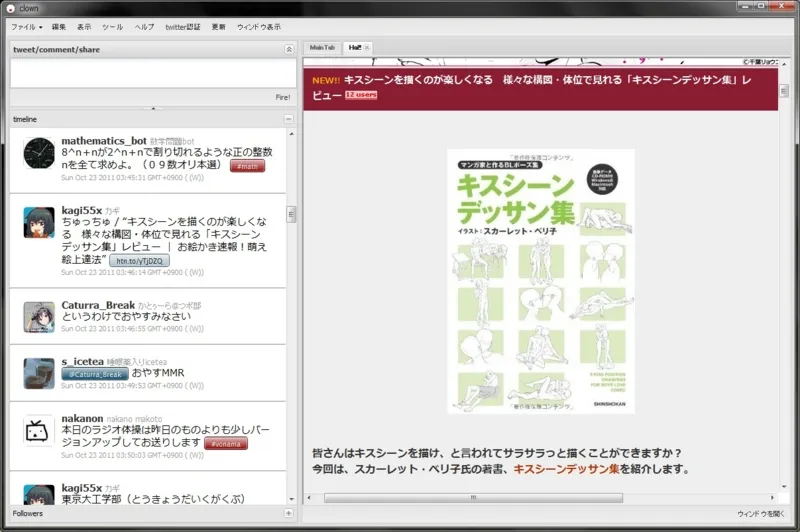Close the Ha2 browser tab

(x=366, y=48)
